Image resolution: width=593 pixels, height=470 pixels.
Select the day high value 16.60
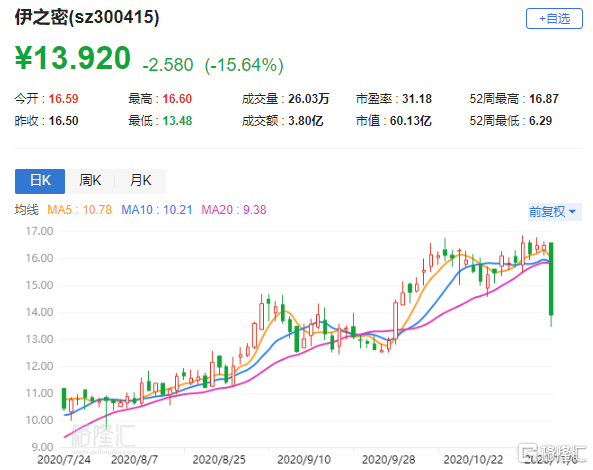coord(177,99)
